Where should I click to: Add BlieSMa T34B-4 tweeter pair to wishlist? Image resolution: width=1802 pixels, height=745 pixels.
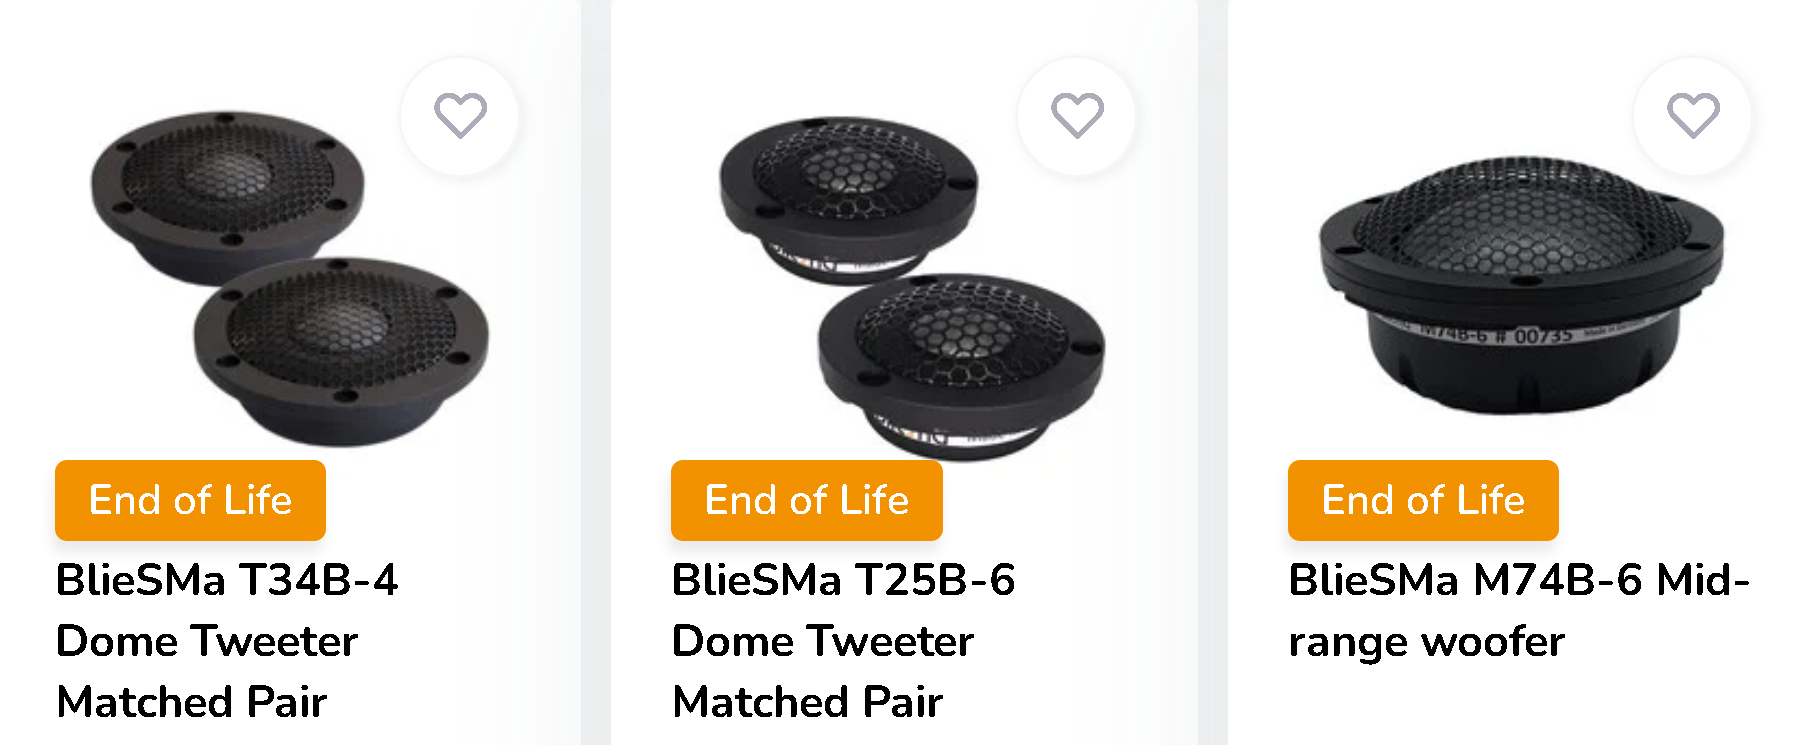(x=460, y=116)
